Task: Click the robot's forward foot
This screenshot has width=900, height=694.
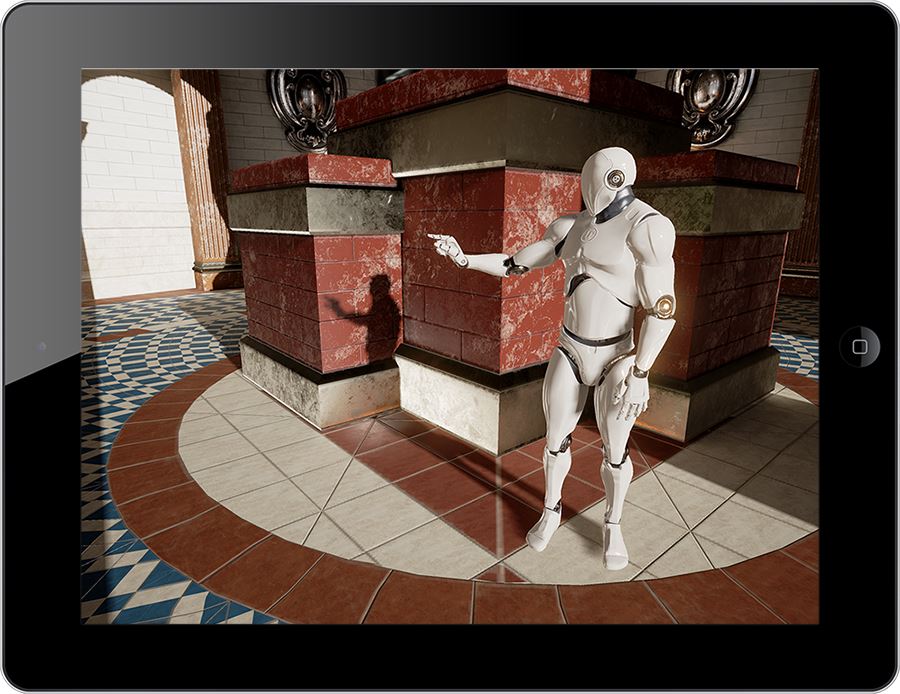Action: click(544, 528)
